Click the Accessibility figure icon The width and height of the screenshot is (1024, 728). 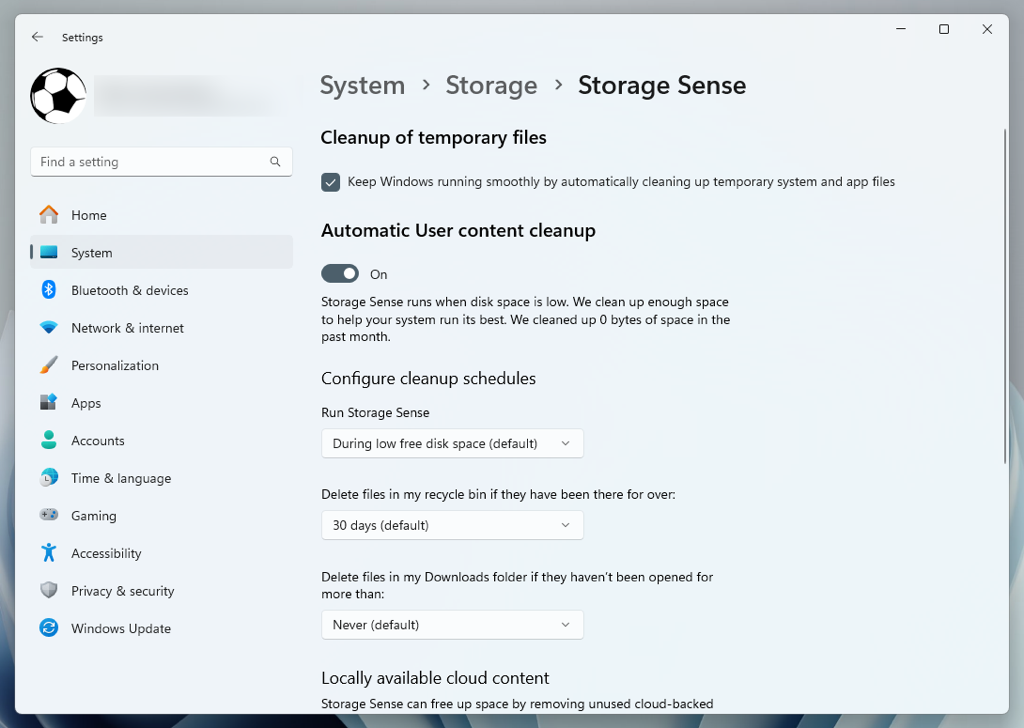coord(48,553)
